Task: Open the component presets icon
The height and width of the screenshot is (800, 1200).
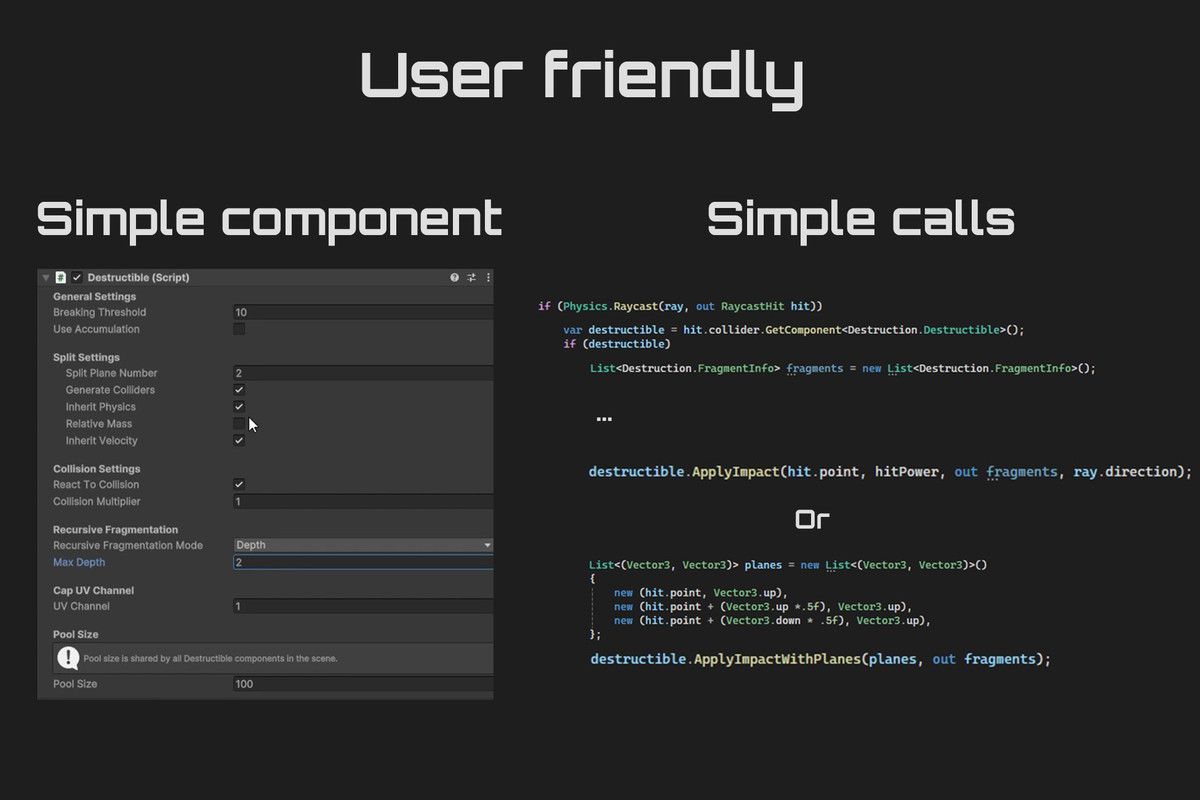Action: click(471, 277)
